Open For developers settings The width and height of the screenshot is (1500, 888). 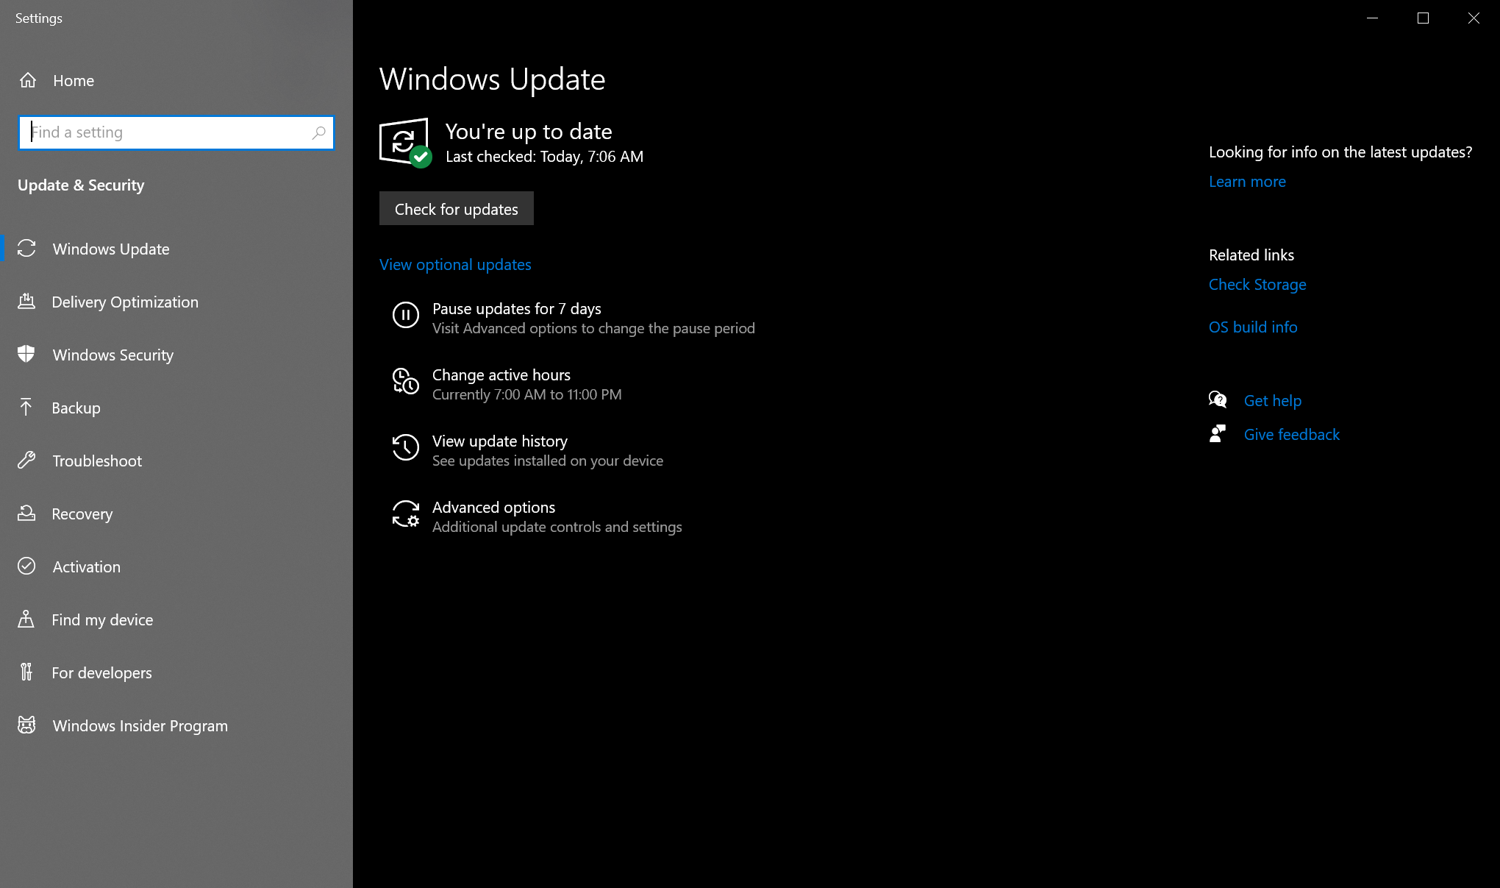click(102, 673)
